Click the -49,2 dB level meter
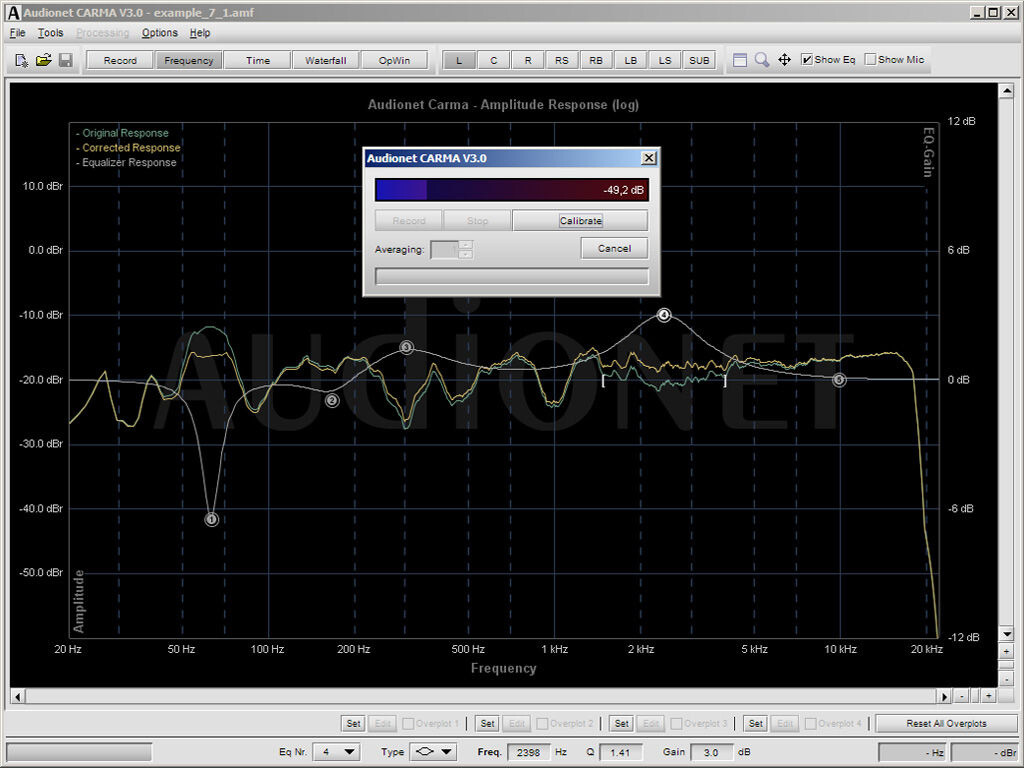This screenshot has height=768, width=1024. tap(512, 190)
